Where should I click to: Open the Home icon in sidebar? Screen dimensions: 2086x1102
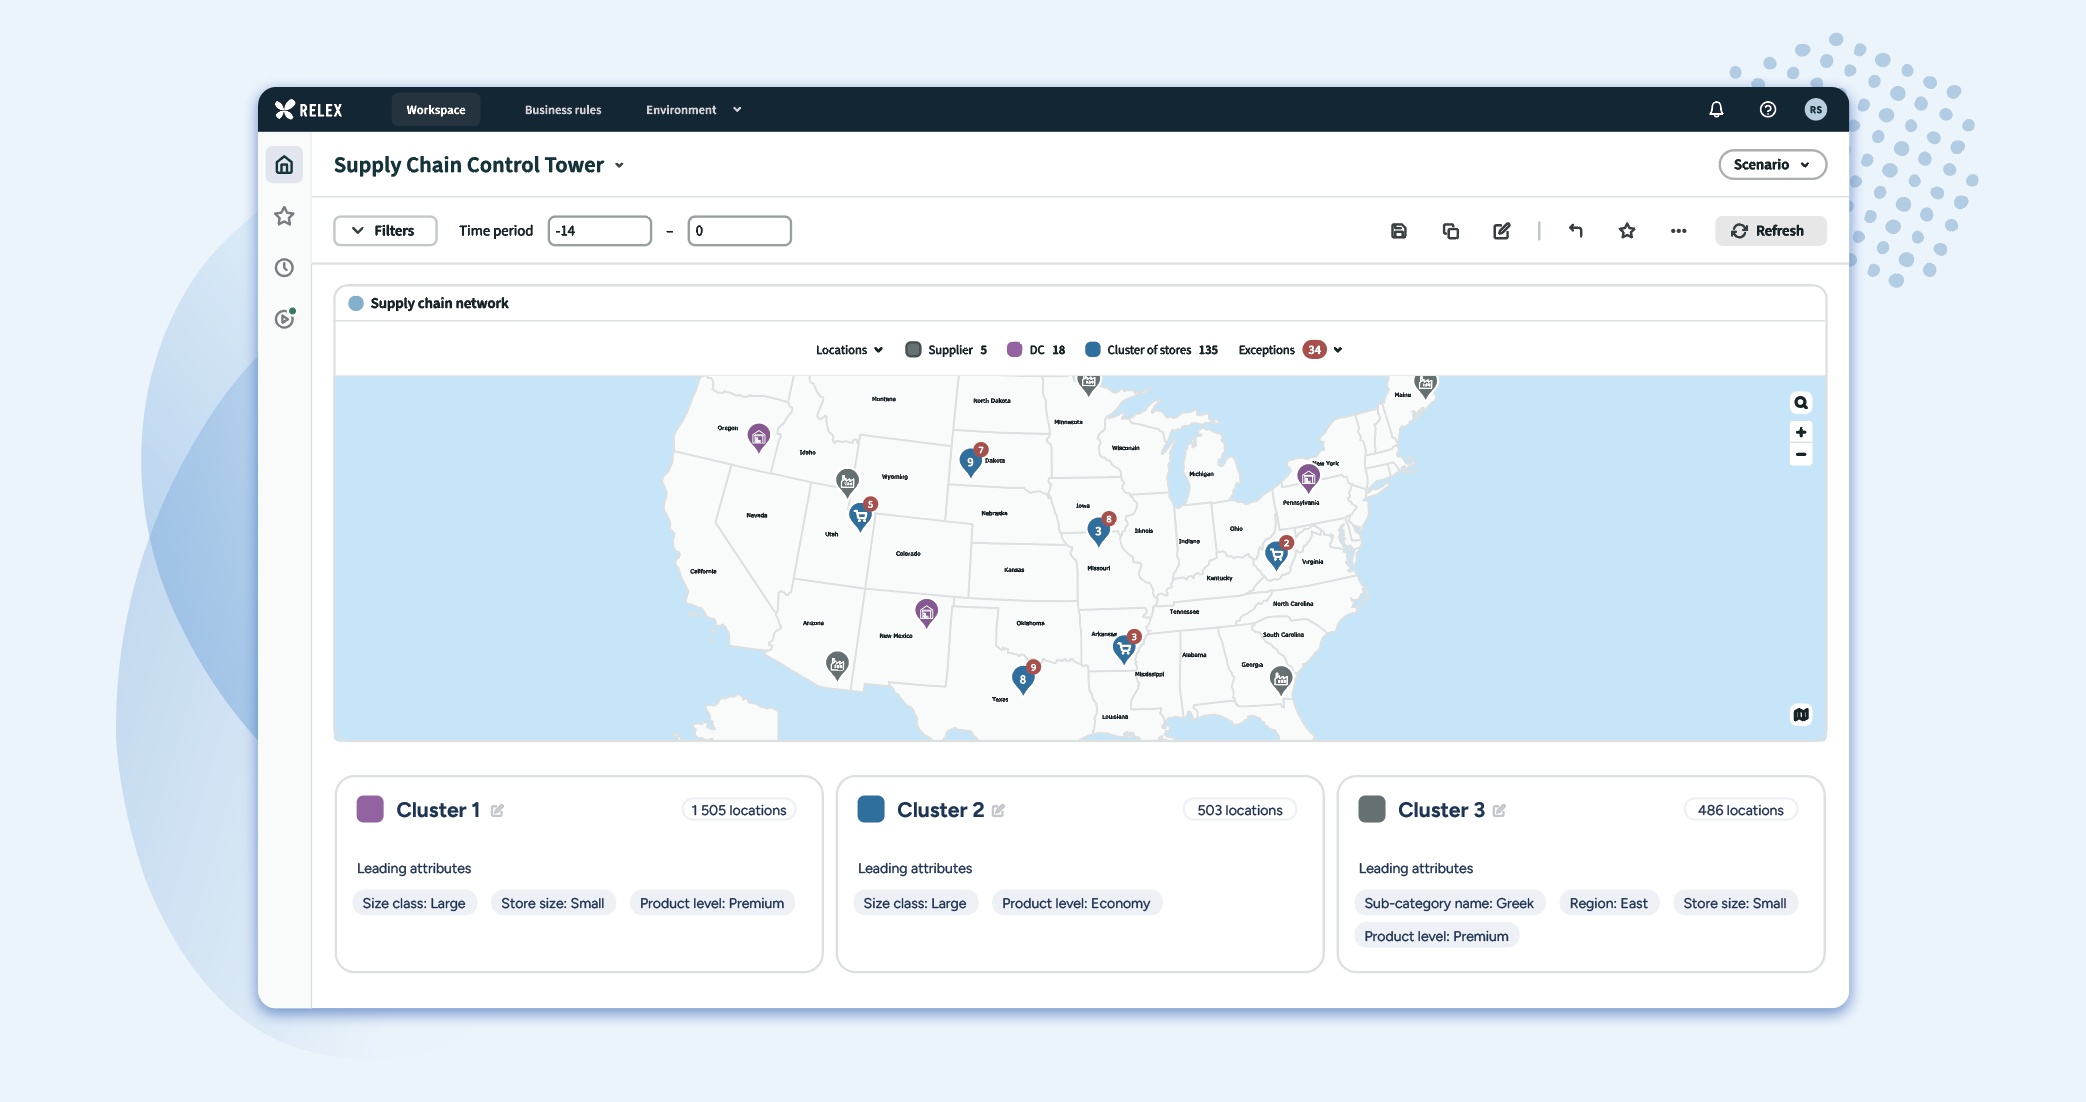284,164
